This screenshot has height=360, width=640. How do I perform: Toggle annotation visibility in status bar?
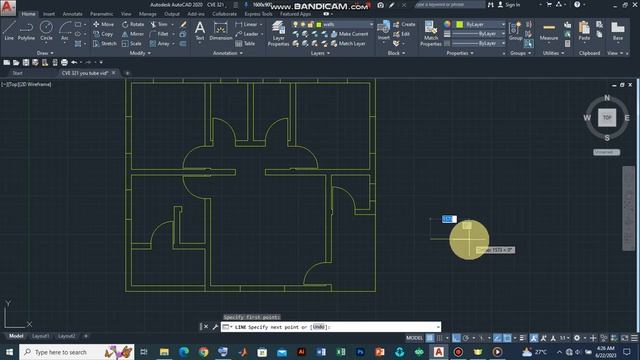coord(534,338)
